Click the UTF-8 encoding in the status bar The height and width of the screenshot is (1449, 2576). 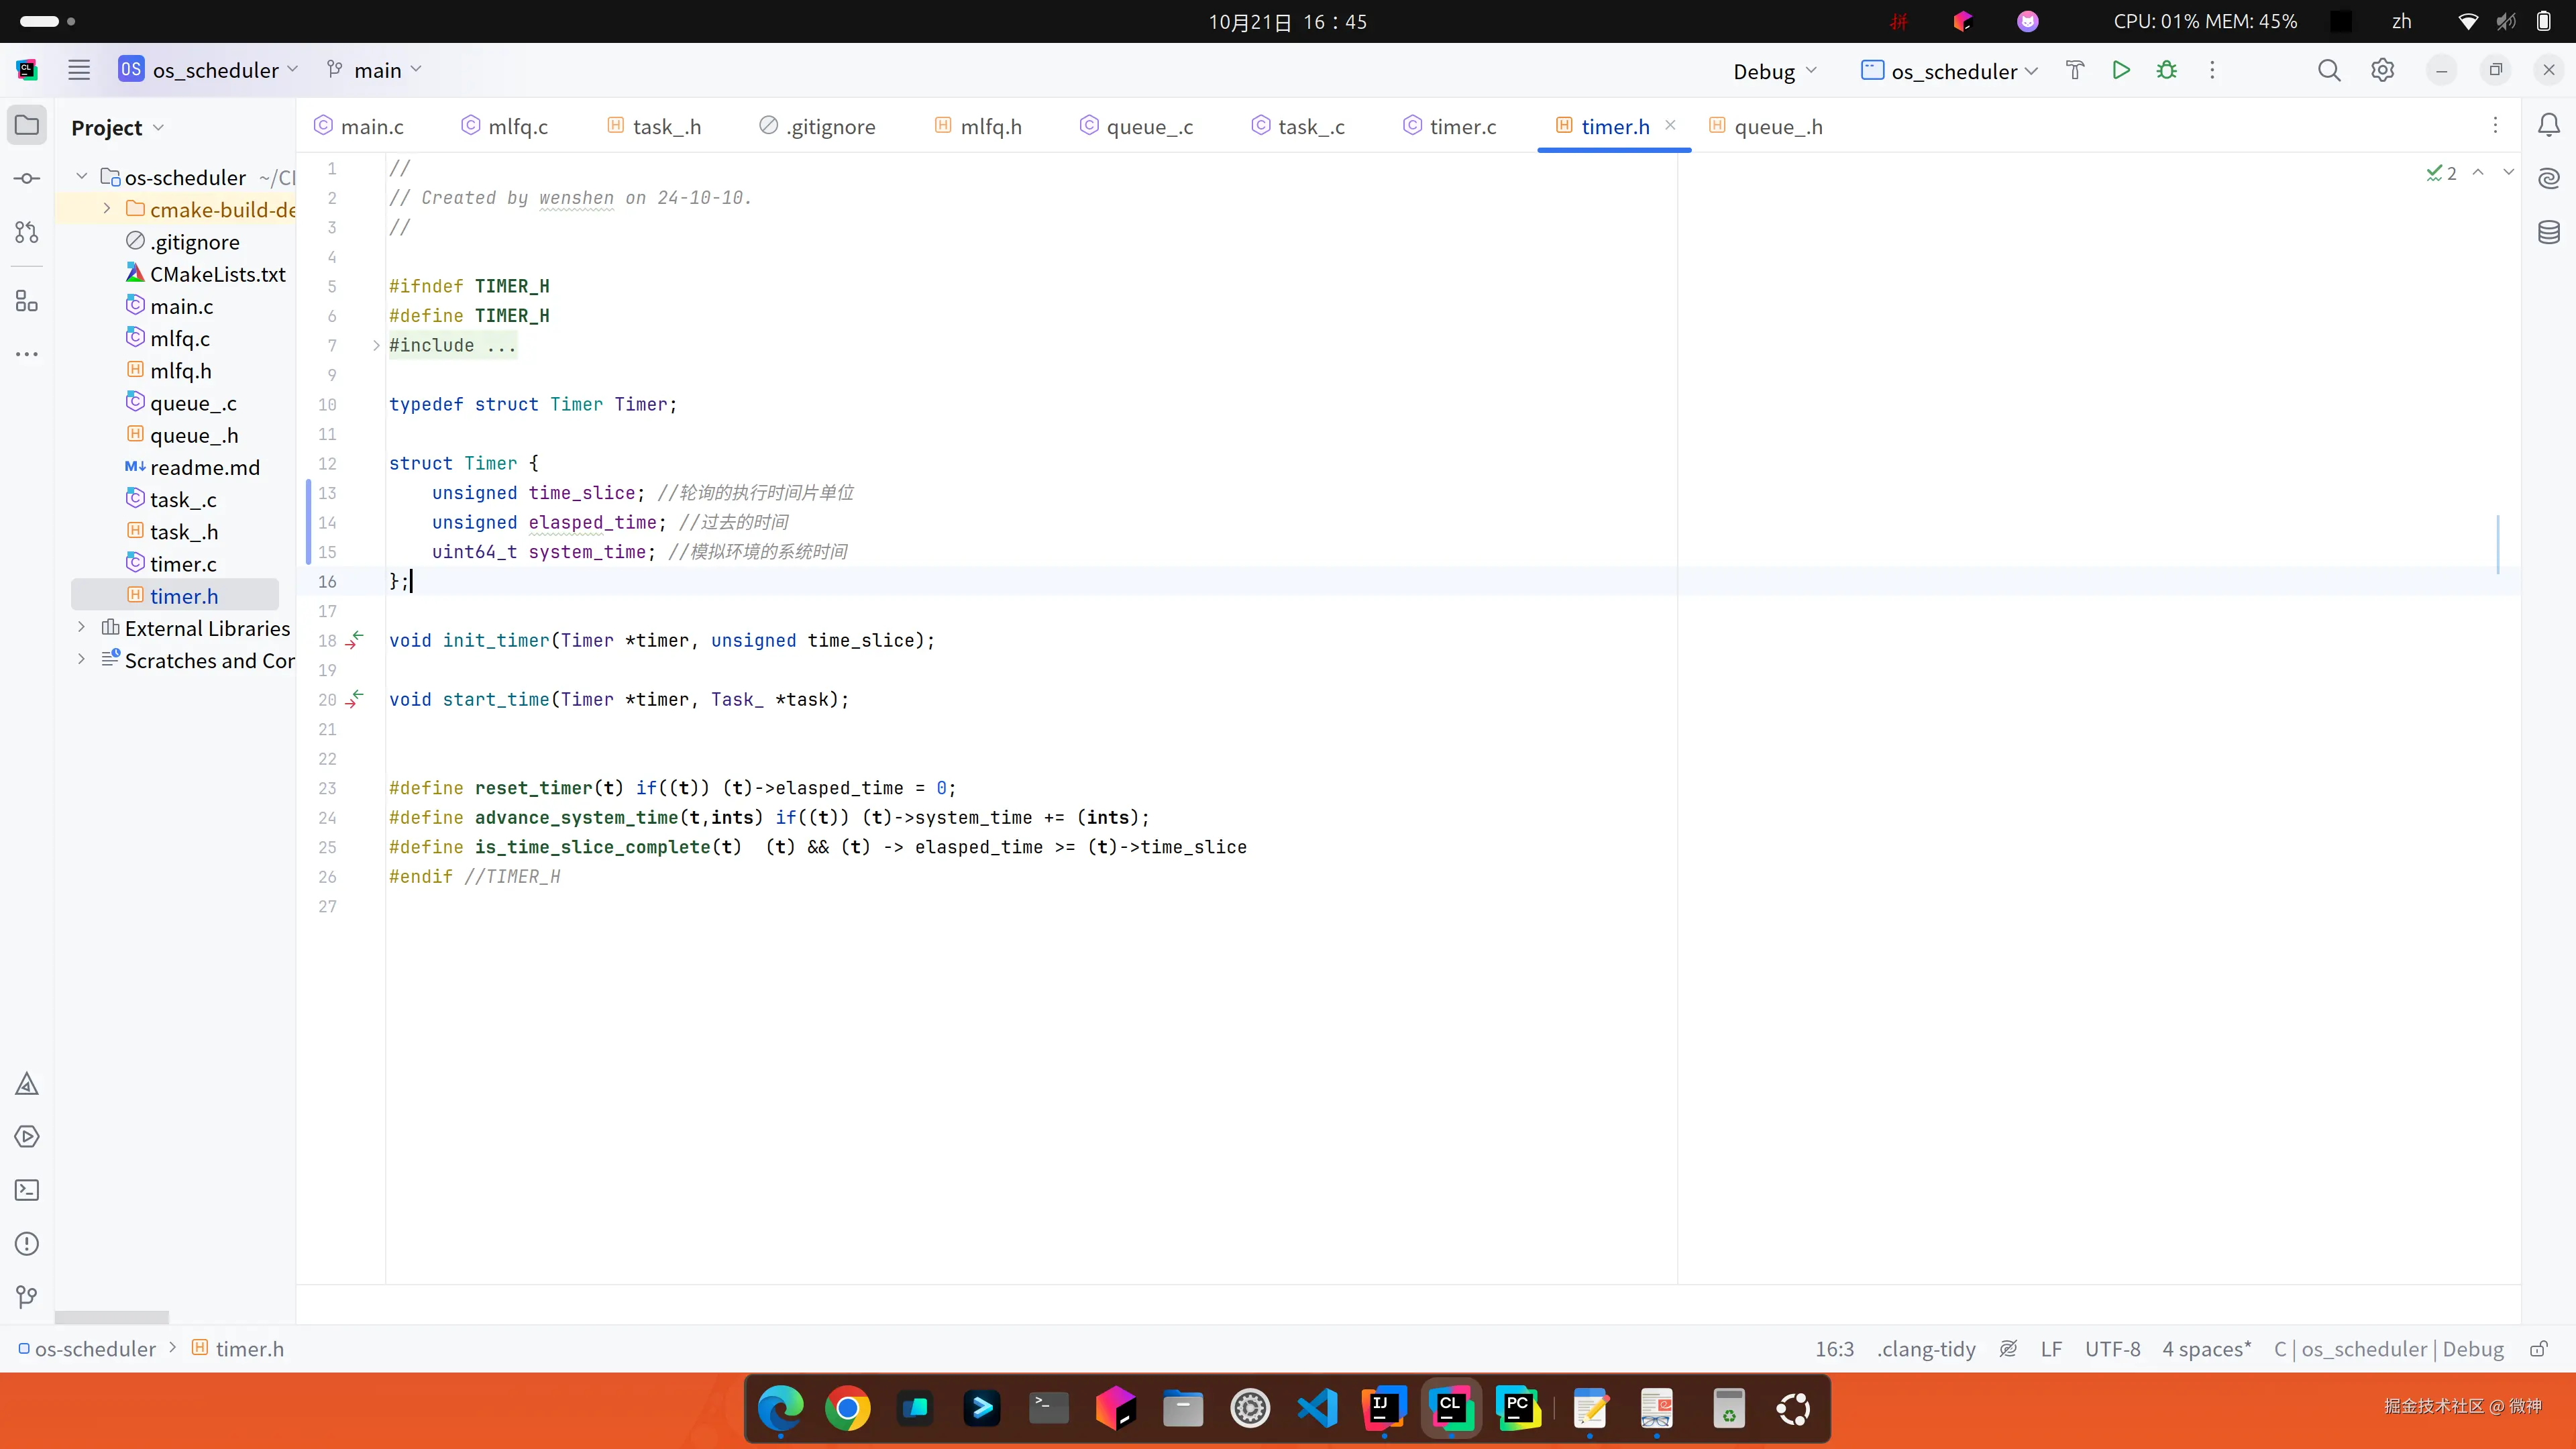tap(2112, 1349)
